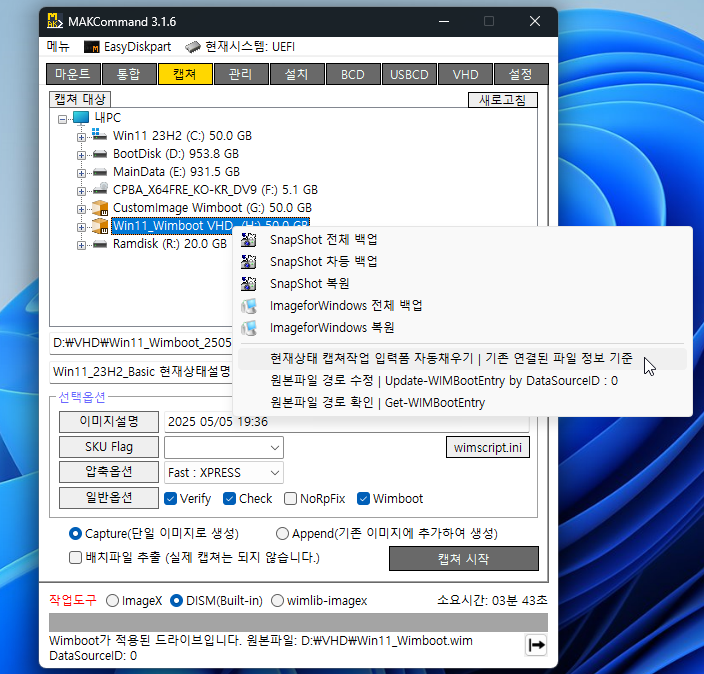Click the Windows drive icon for Win11 23H2 (C:)
The height and width of the screenshot is (674, 704).
point(99,135)
